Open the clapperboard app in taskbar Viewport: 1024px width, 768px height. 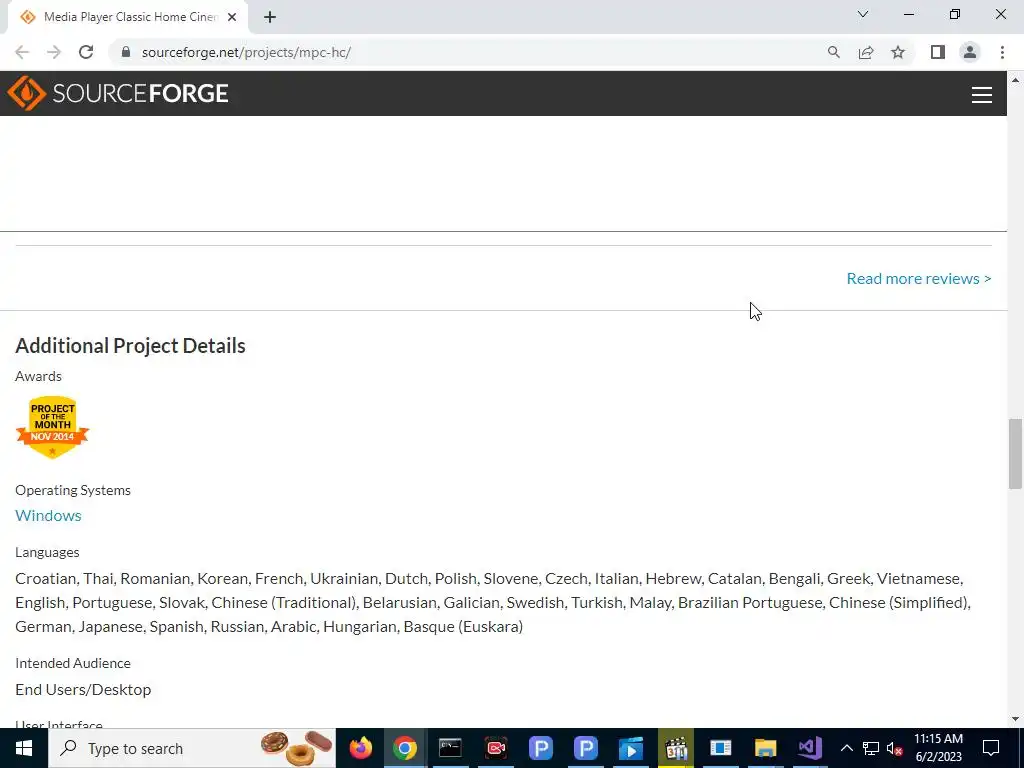(676, 748)
